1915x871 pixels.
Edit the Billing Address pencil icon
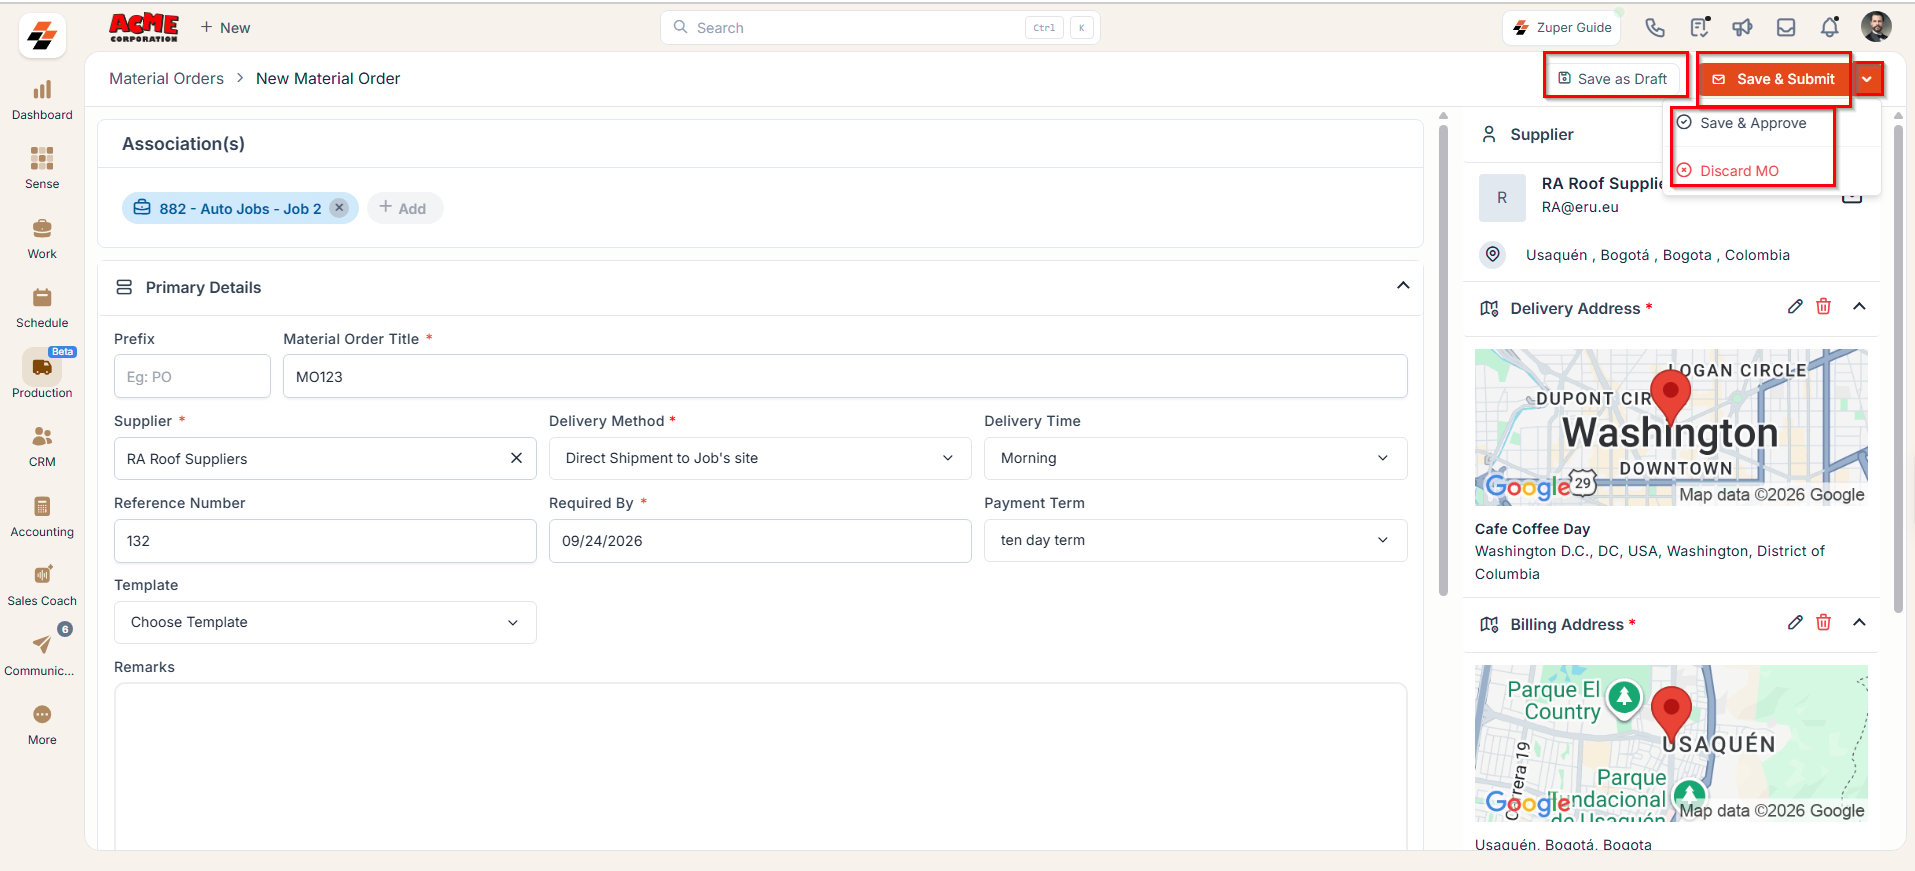click(1795, 623)
